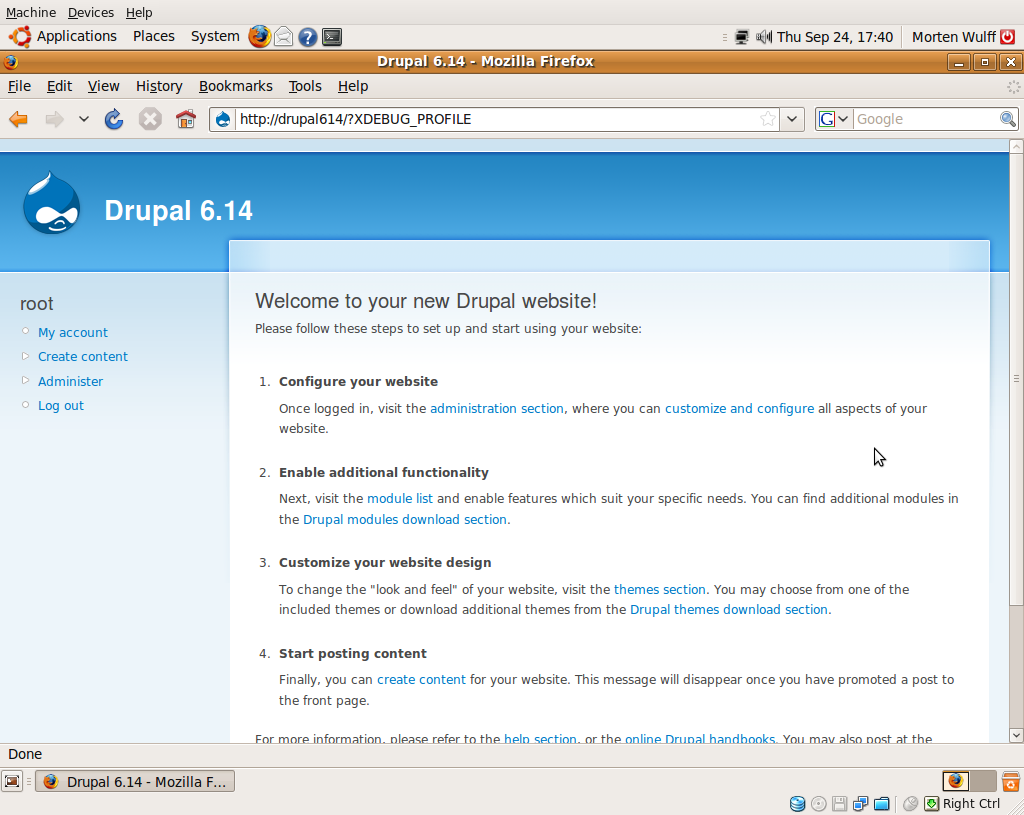Click the VirtualBox shared folders icon

[882, 804]
